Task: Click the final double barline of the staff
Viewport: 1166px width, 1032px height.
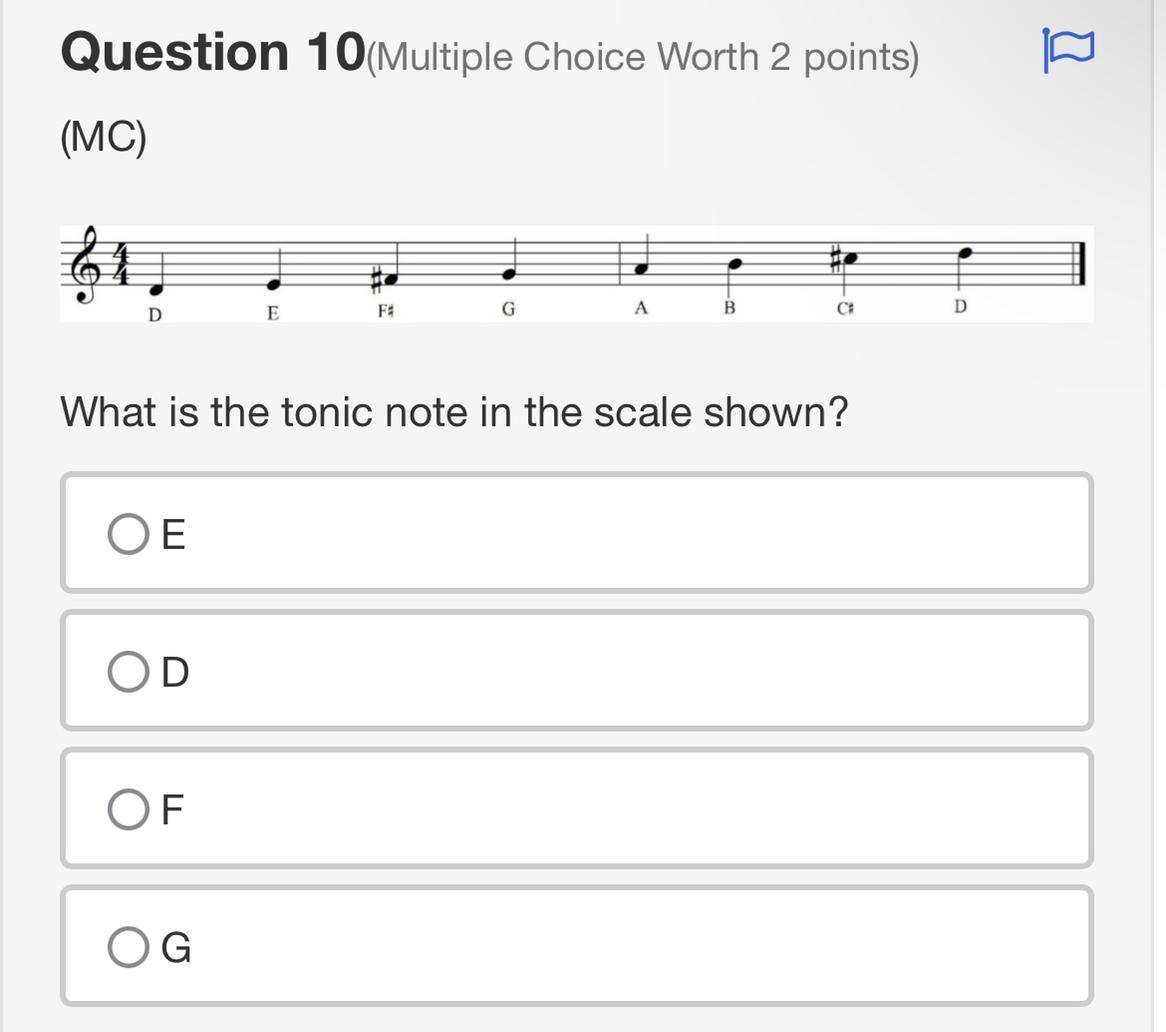Action: tap(1081, 265)
